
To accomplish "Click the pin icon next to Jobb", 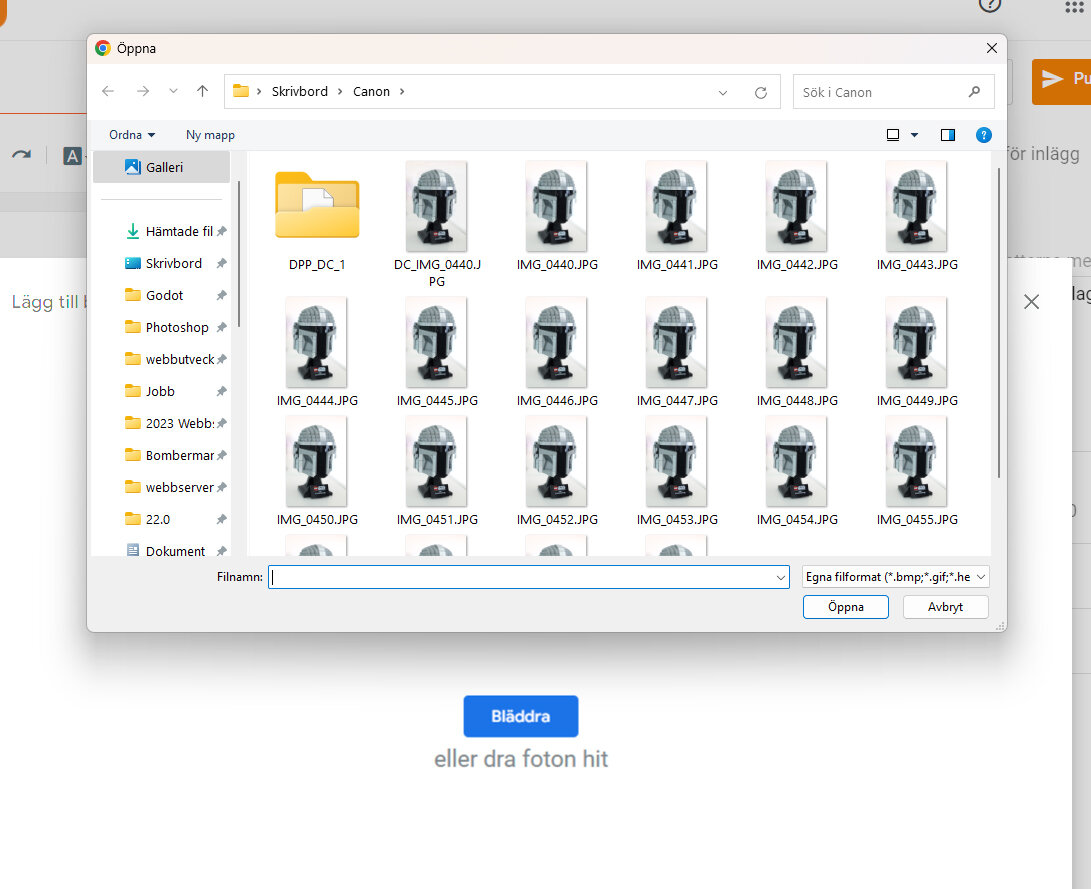I will click(221, 392).
